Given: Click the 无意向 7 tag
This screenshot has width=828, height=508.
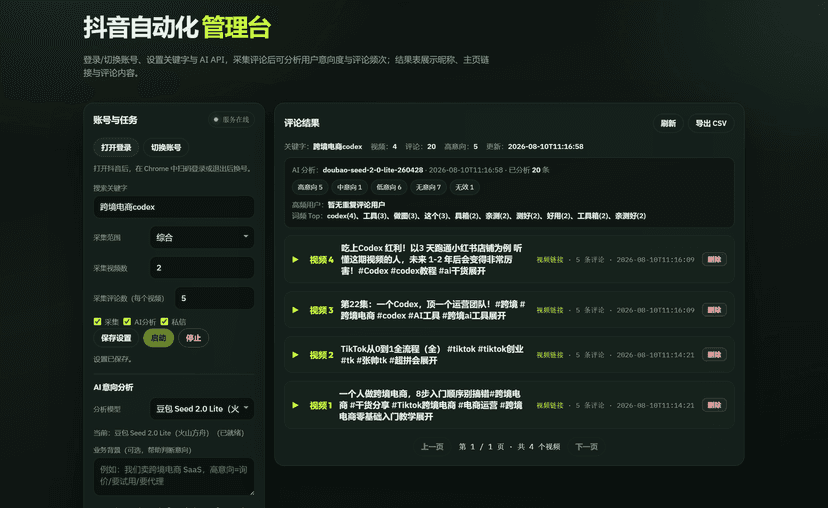Looking at the screenshot, I should pyautogui.click(x=428, y=187).
